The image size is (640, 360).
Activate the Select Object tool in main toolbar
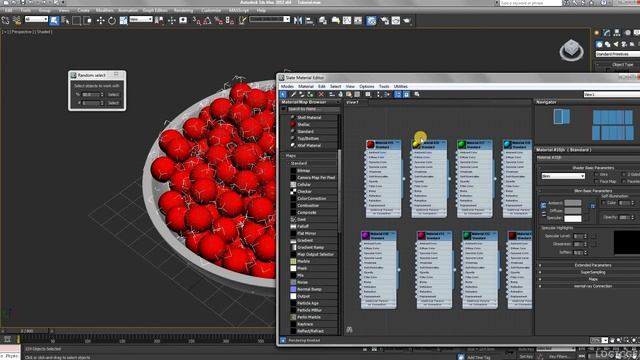click(54, 20)
